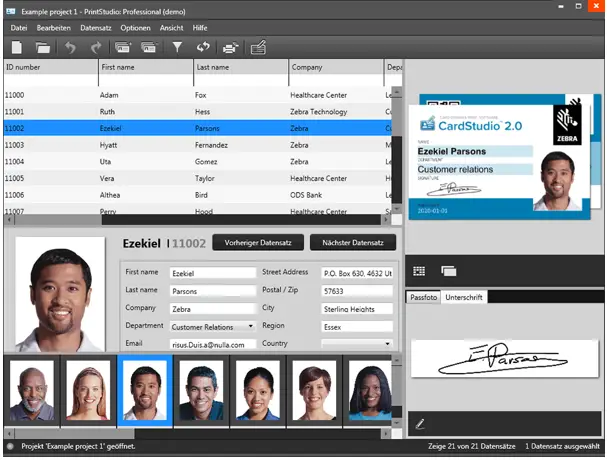Screen dimensions: 607x460
Task: Click the record table vertical scrollbar
Action: (397, 151)
